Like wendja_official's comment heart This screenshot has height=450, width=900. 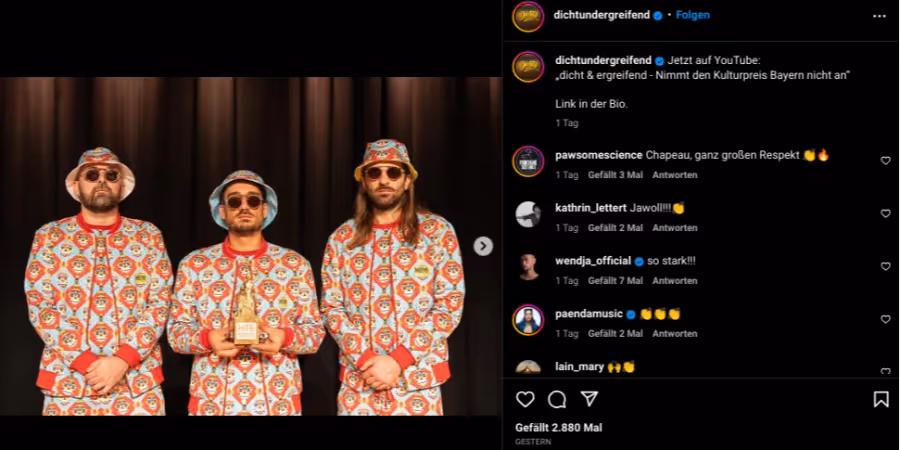tap(885, 266)
